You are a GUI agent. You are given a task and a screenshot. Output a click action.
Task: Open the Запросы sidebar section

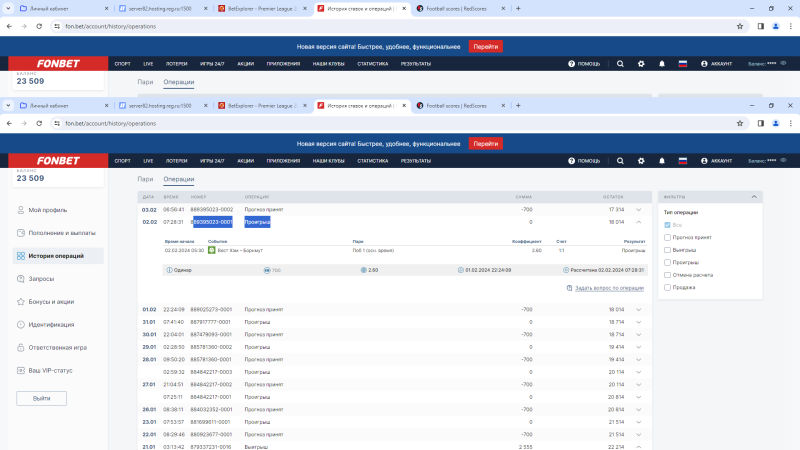41,278
